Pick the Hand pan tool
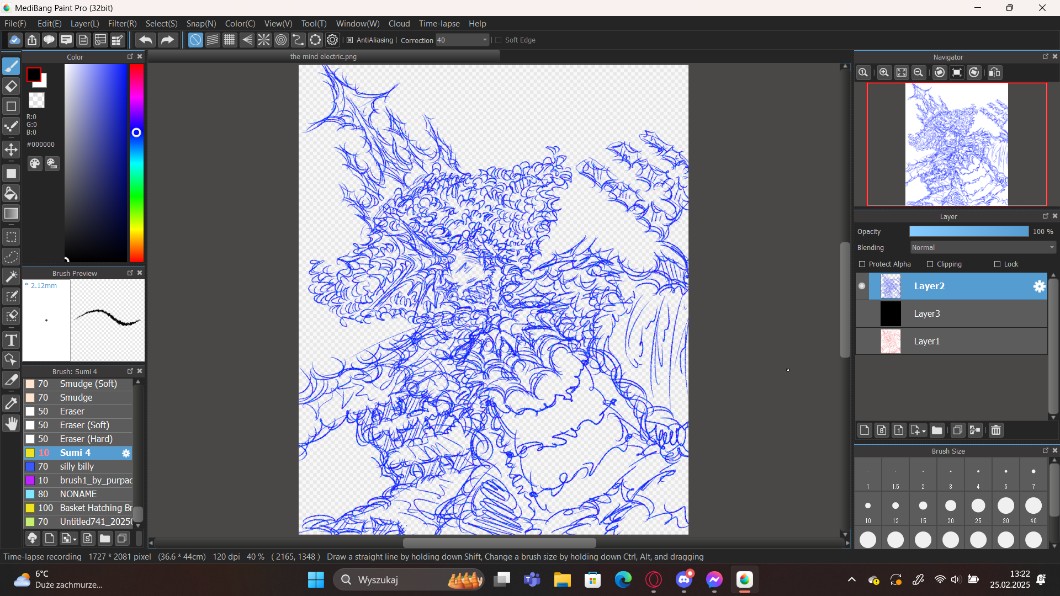The width and height of the screenshot is (1060, 596). [x=11, y=424]
